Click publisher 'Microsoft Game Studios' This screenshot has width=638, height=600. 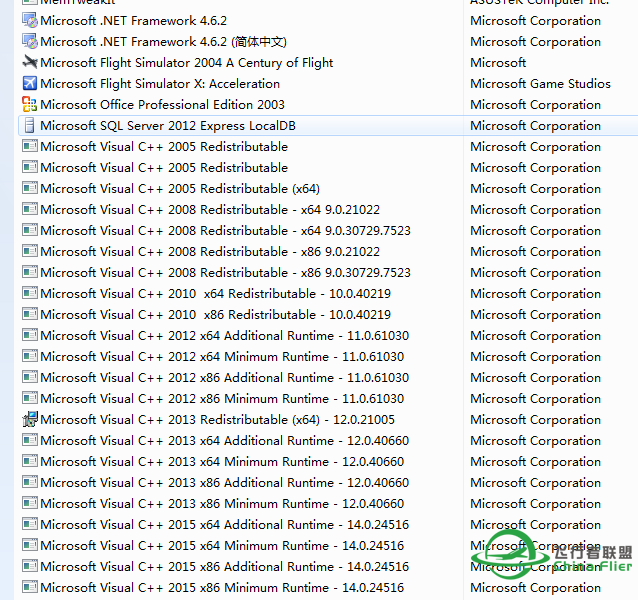(540, 84)
